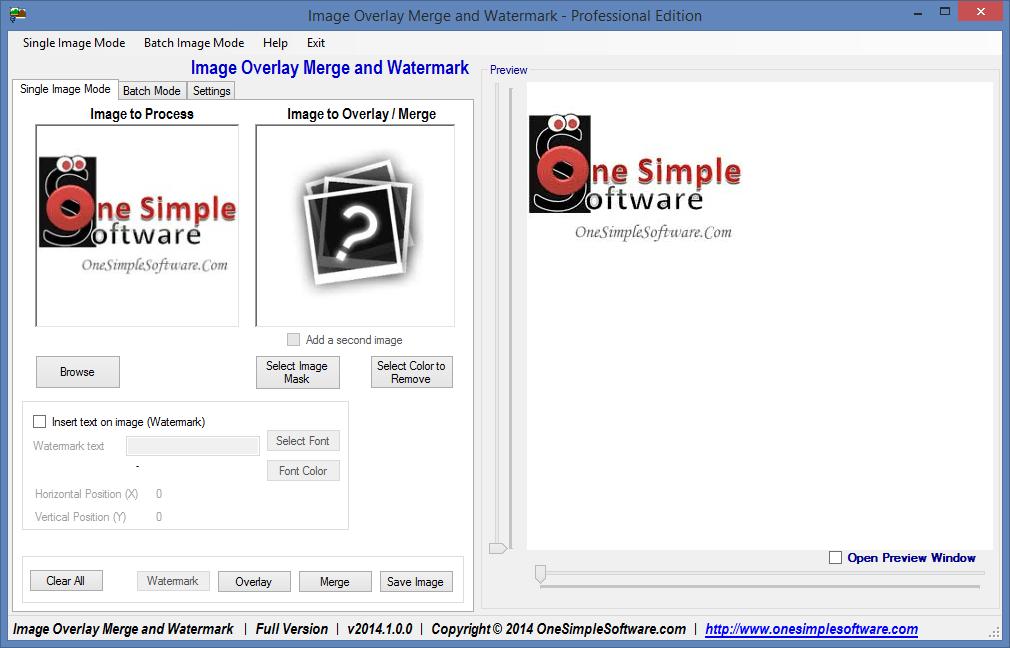Open the onesimplesoftware.com link
This screenshot has height=648, width=1010.
click(812, 629)
